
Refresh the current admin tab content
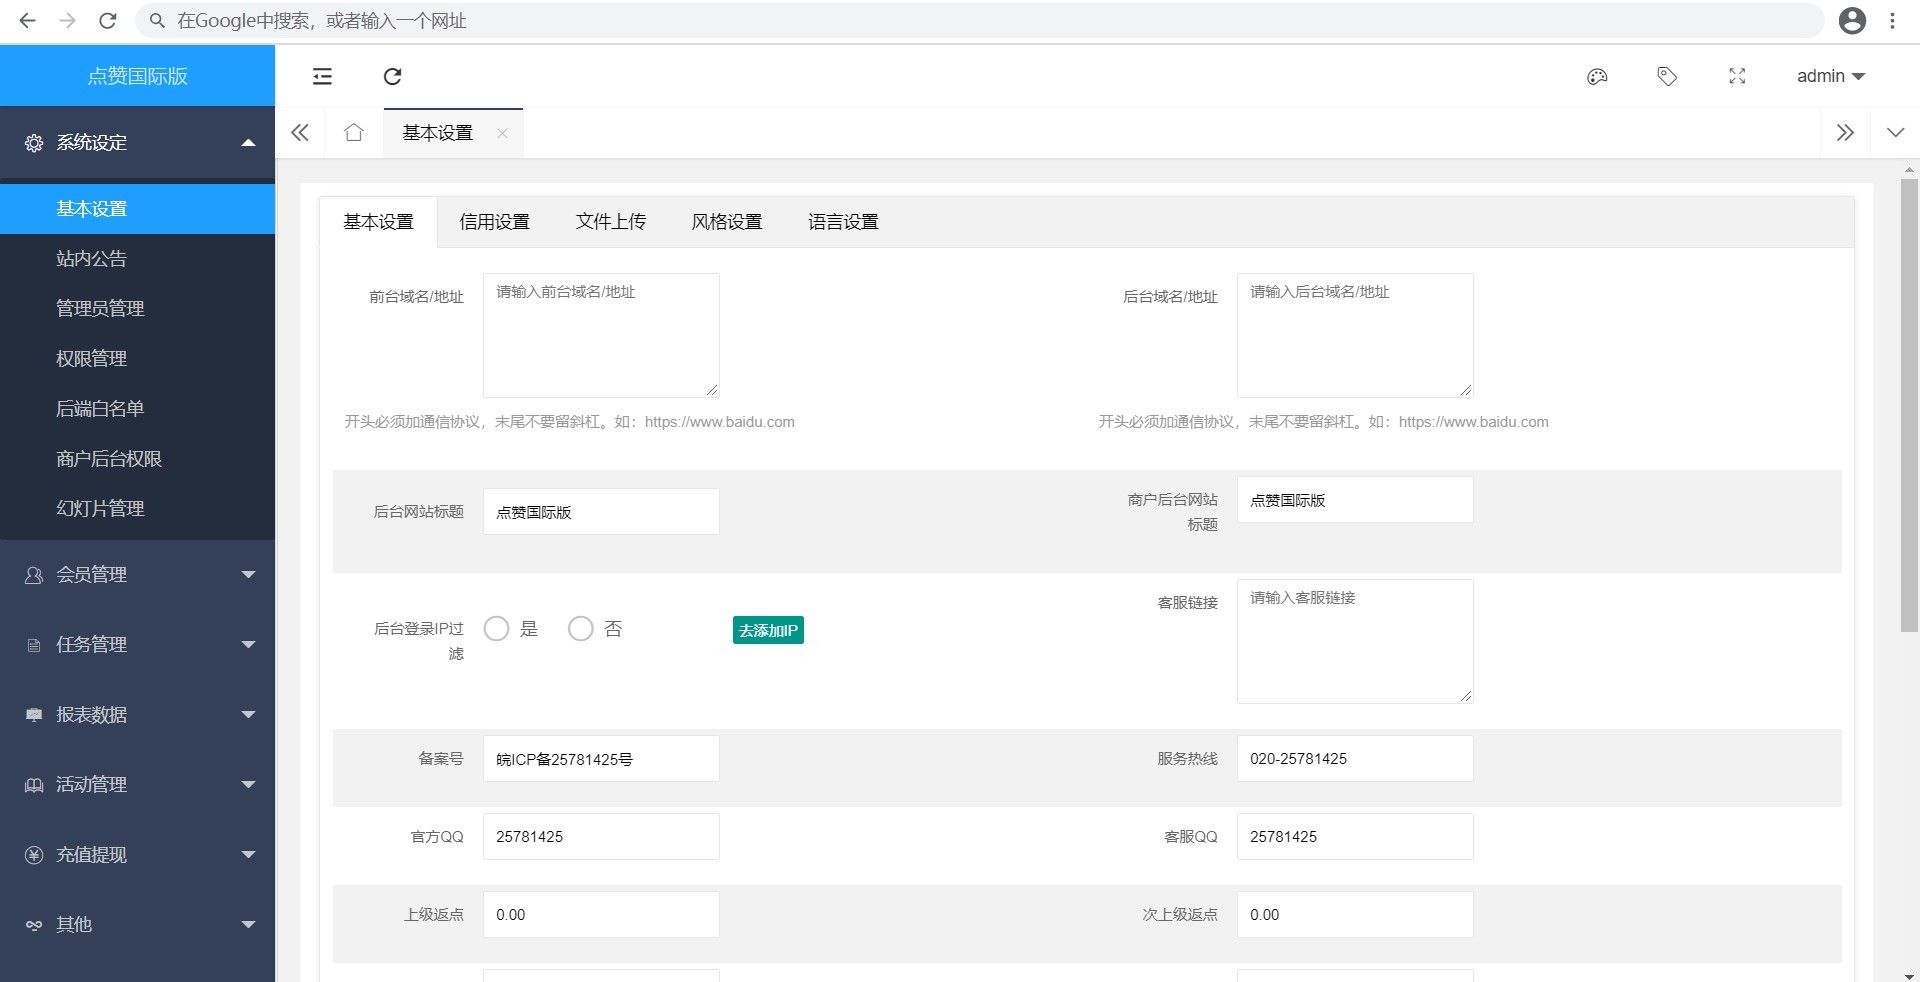(x=392, y=76)
